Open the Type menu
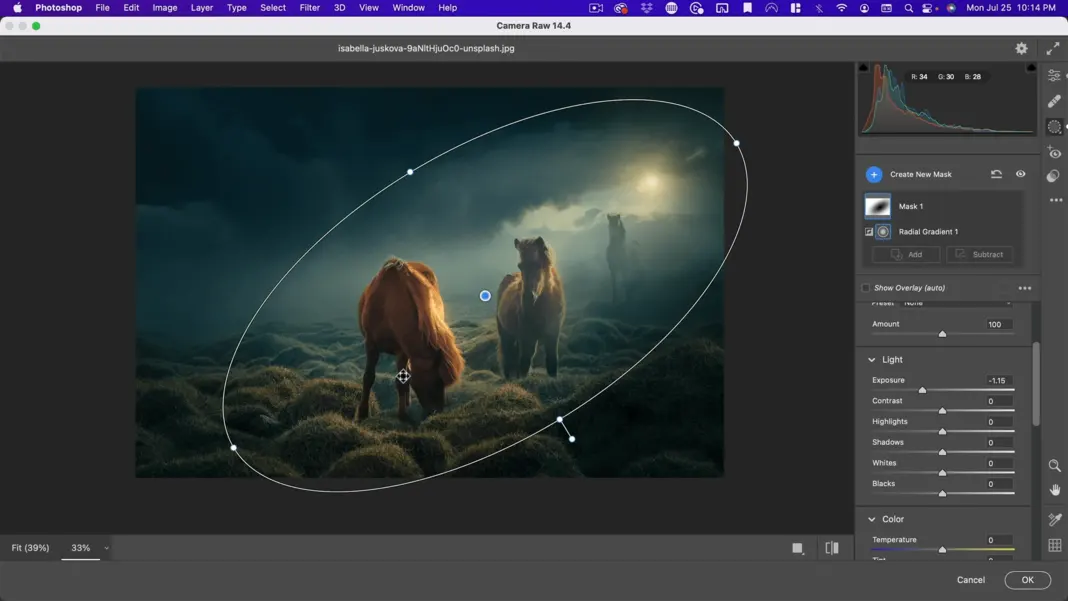 [236, 7]
